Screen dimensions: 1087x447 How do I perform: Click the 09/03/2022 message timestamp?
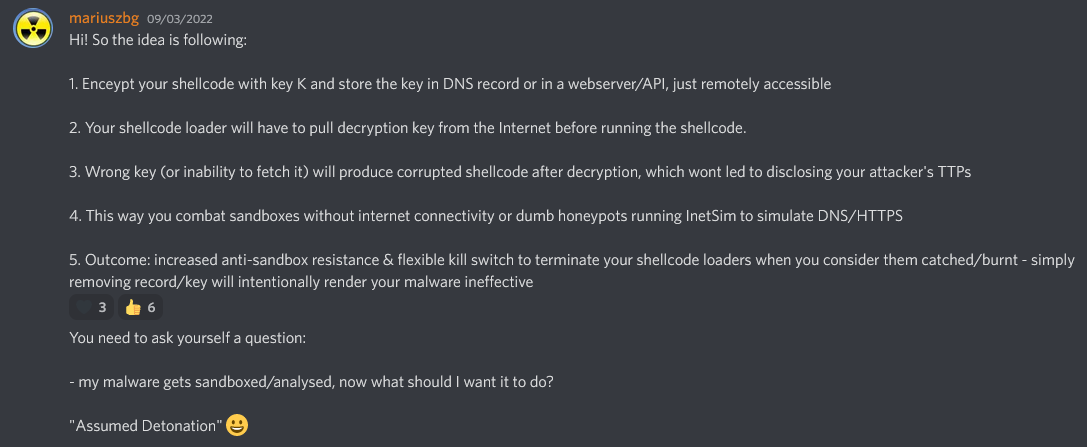pos(180,19)
